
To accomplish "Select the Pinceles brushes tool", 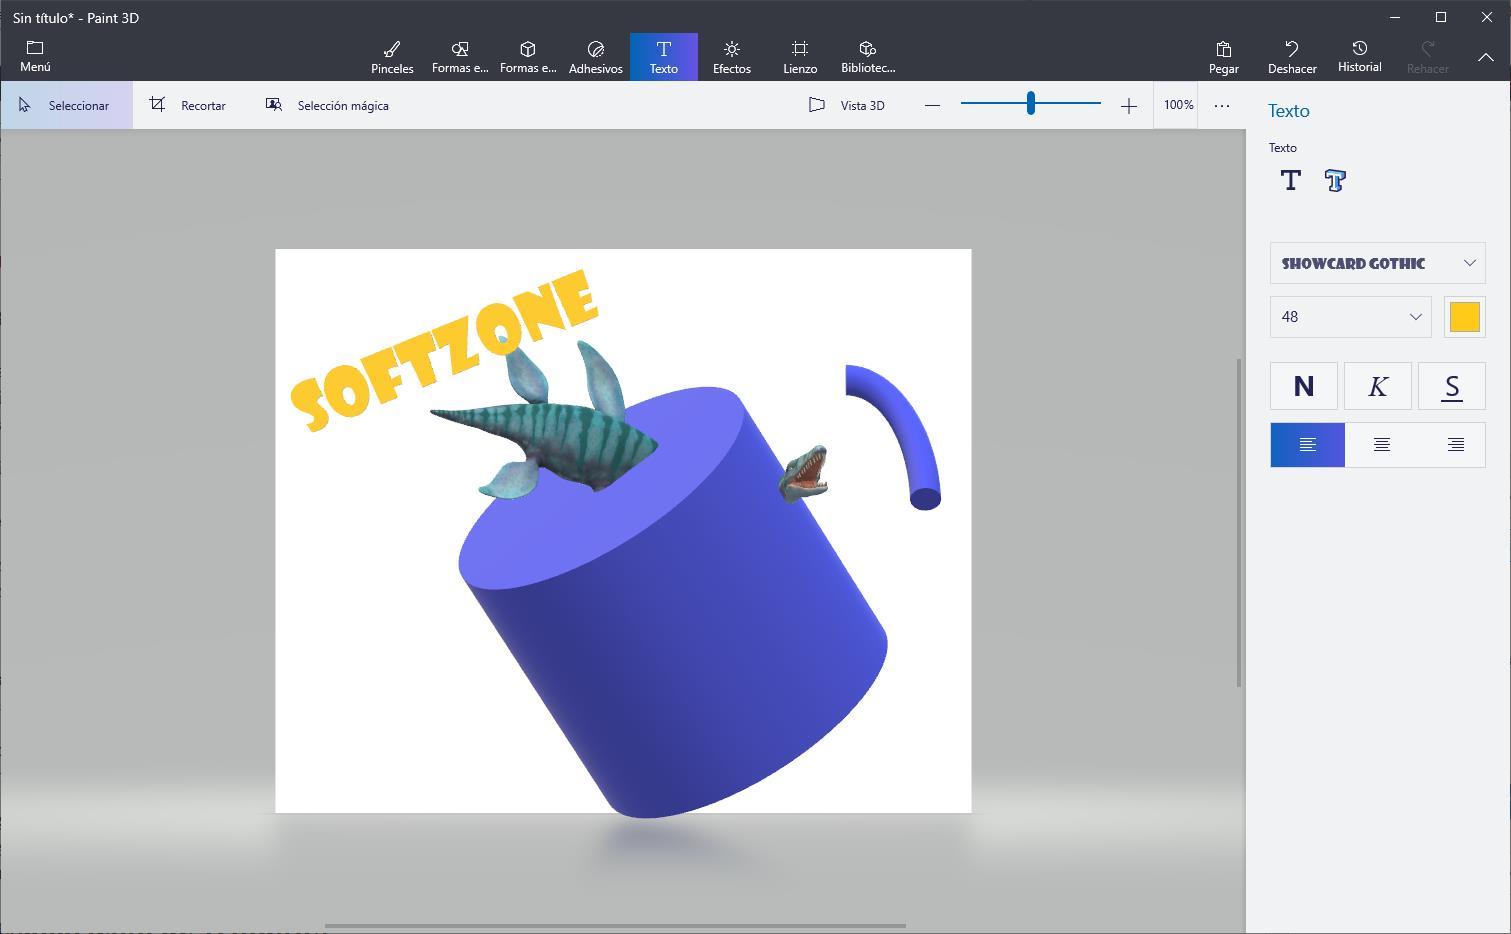I will click(x=392, y=57).
